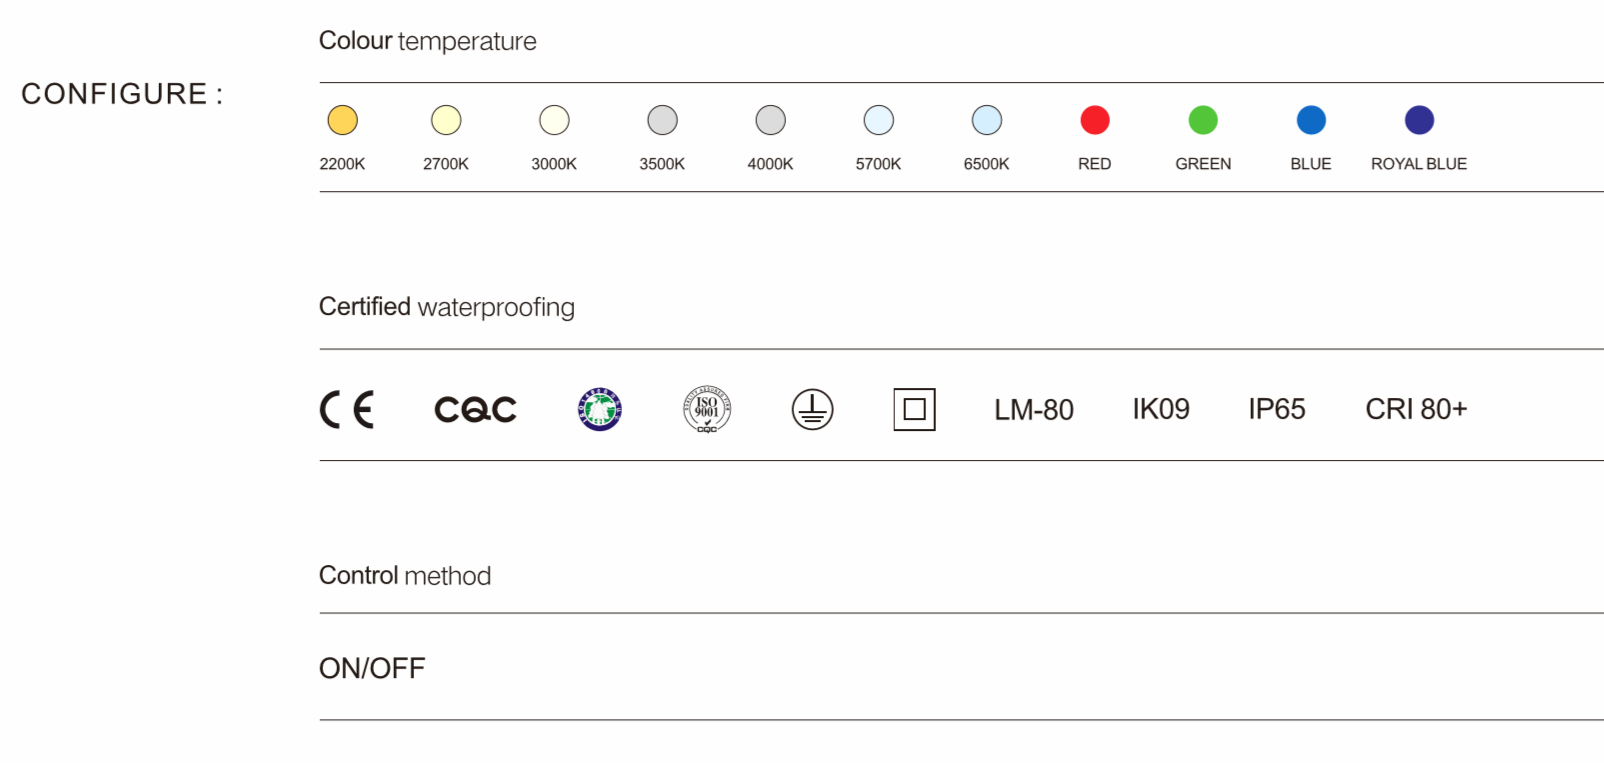
Task: Click the ISO 9001 certification badge
Action: pos(707,409)
